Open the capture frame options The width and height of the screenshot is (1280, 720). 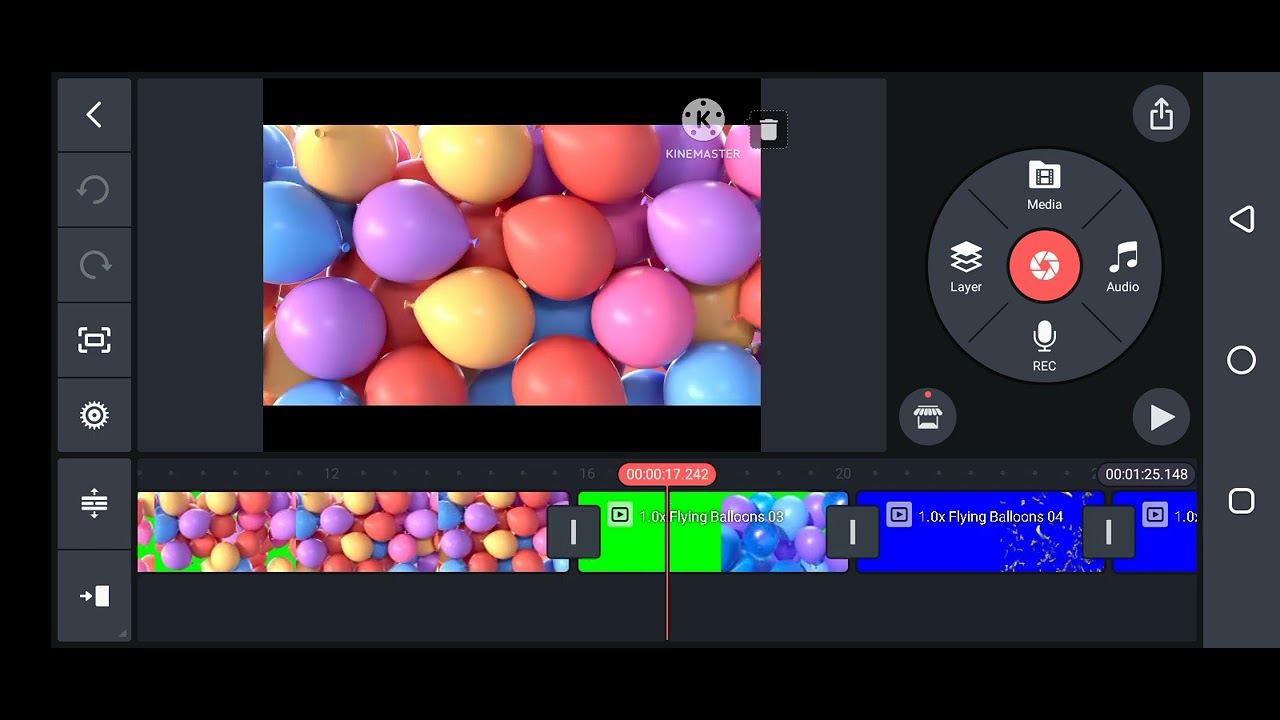pyautogui.click(x=94, y=340)
